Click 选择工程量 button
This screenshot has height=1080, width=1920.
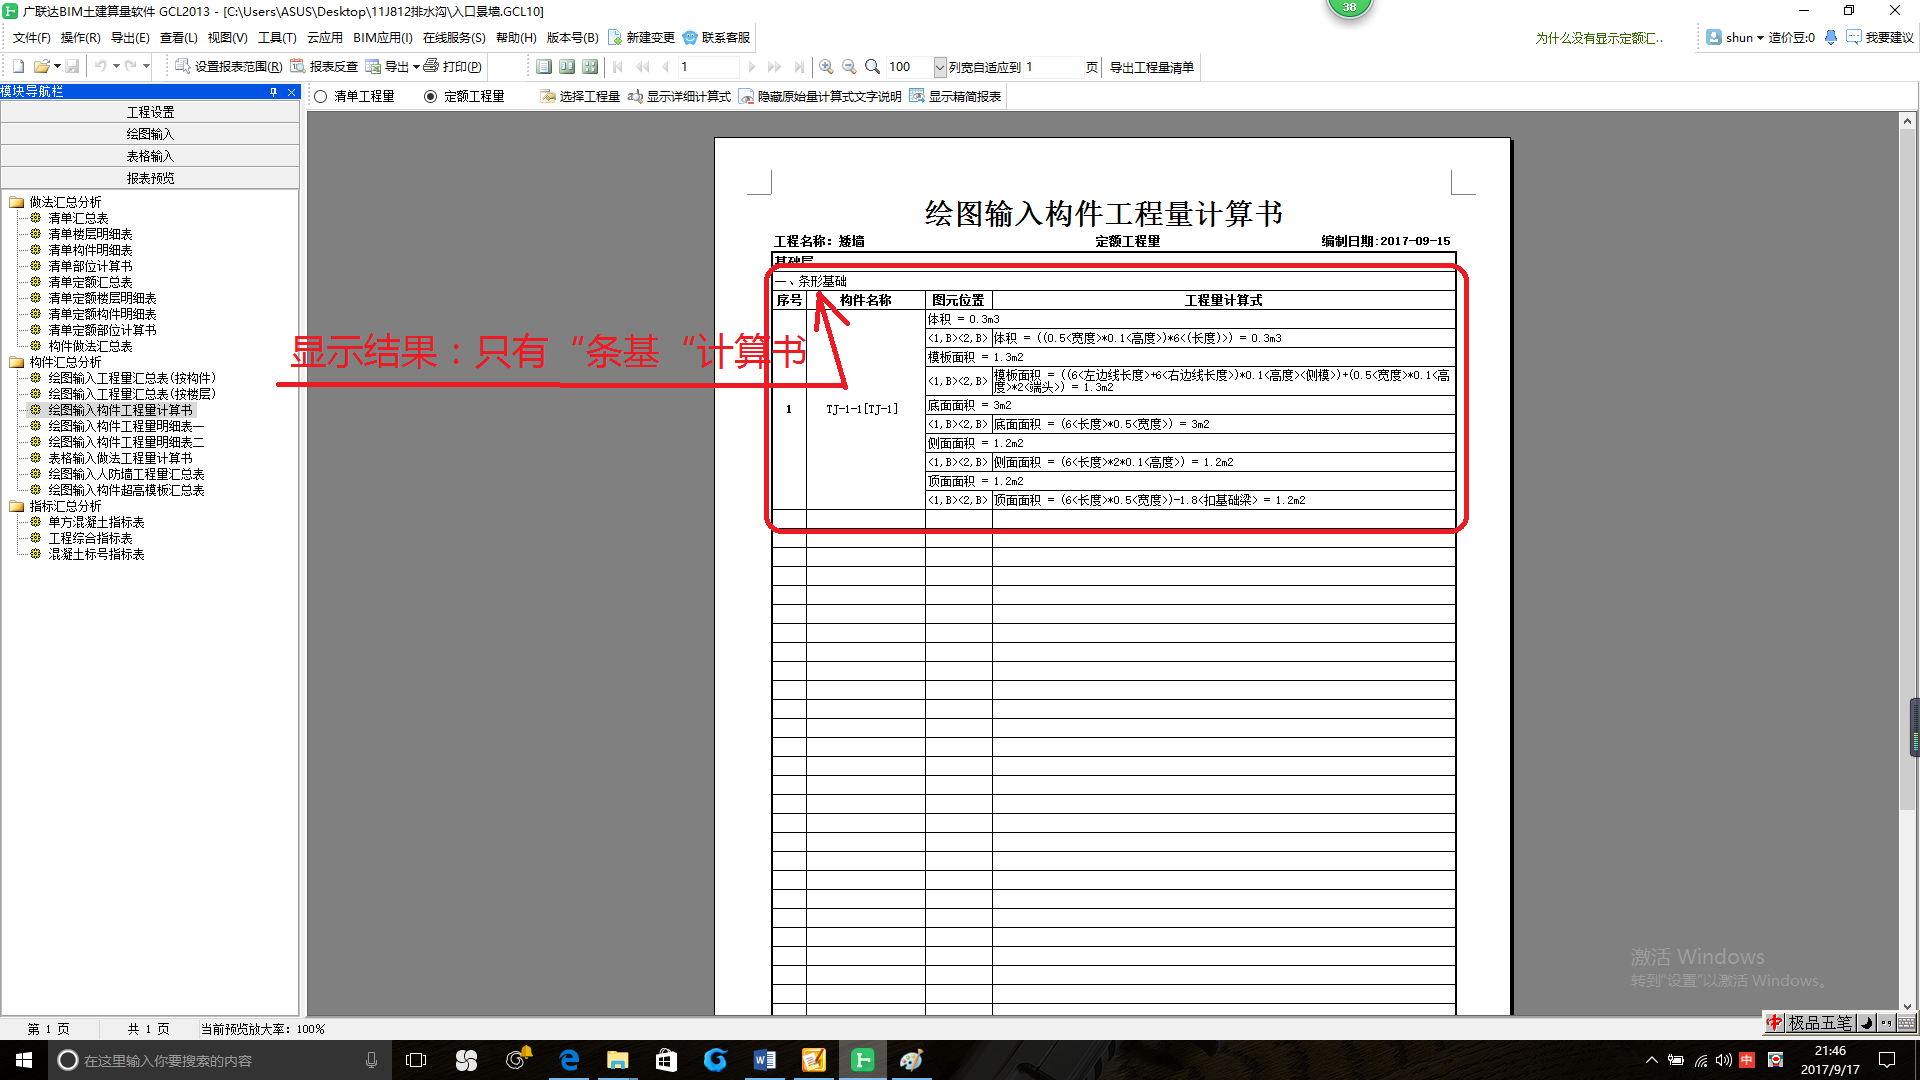click(x=580, y=96)
